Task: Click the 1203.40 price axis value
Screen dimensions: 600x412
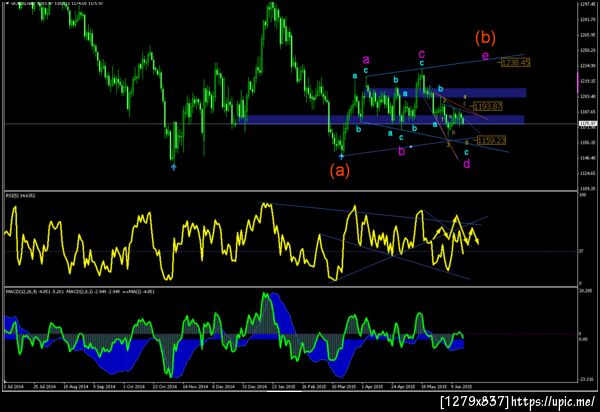Action: click(588, 96)
